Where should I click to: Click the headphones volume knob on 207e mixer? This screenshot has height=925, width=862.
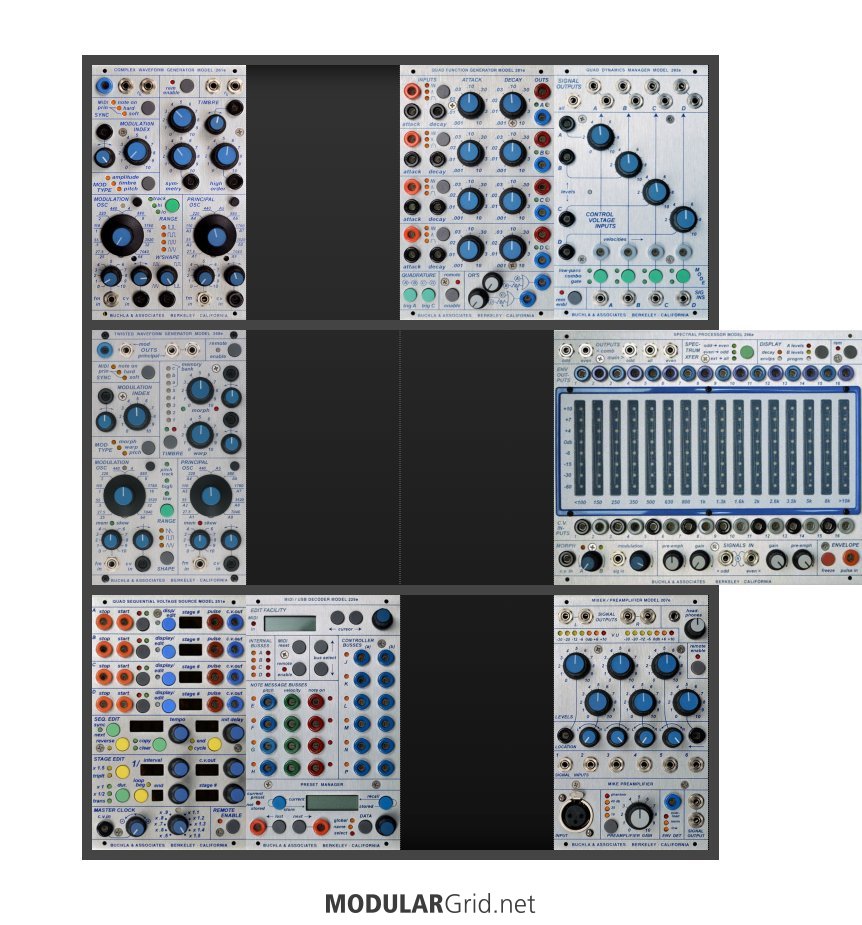coord(694,629)
